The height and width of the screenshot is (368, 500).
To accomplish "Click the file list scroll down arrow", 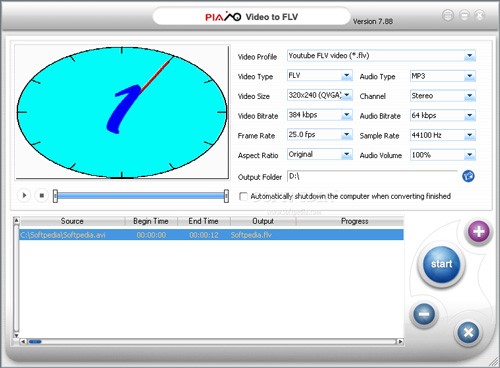I will pyautogui.click(x=16, y=335).
